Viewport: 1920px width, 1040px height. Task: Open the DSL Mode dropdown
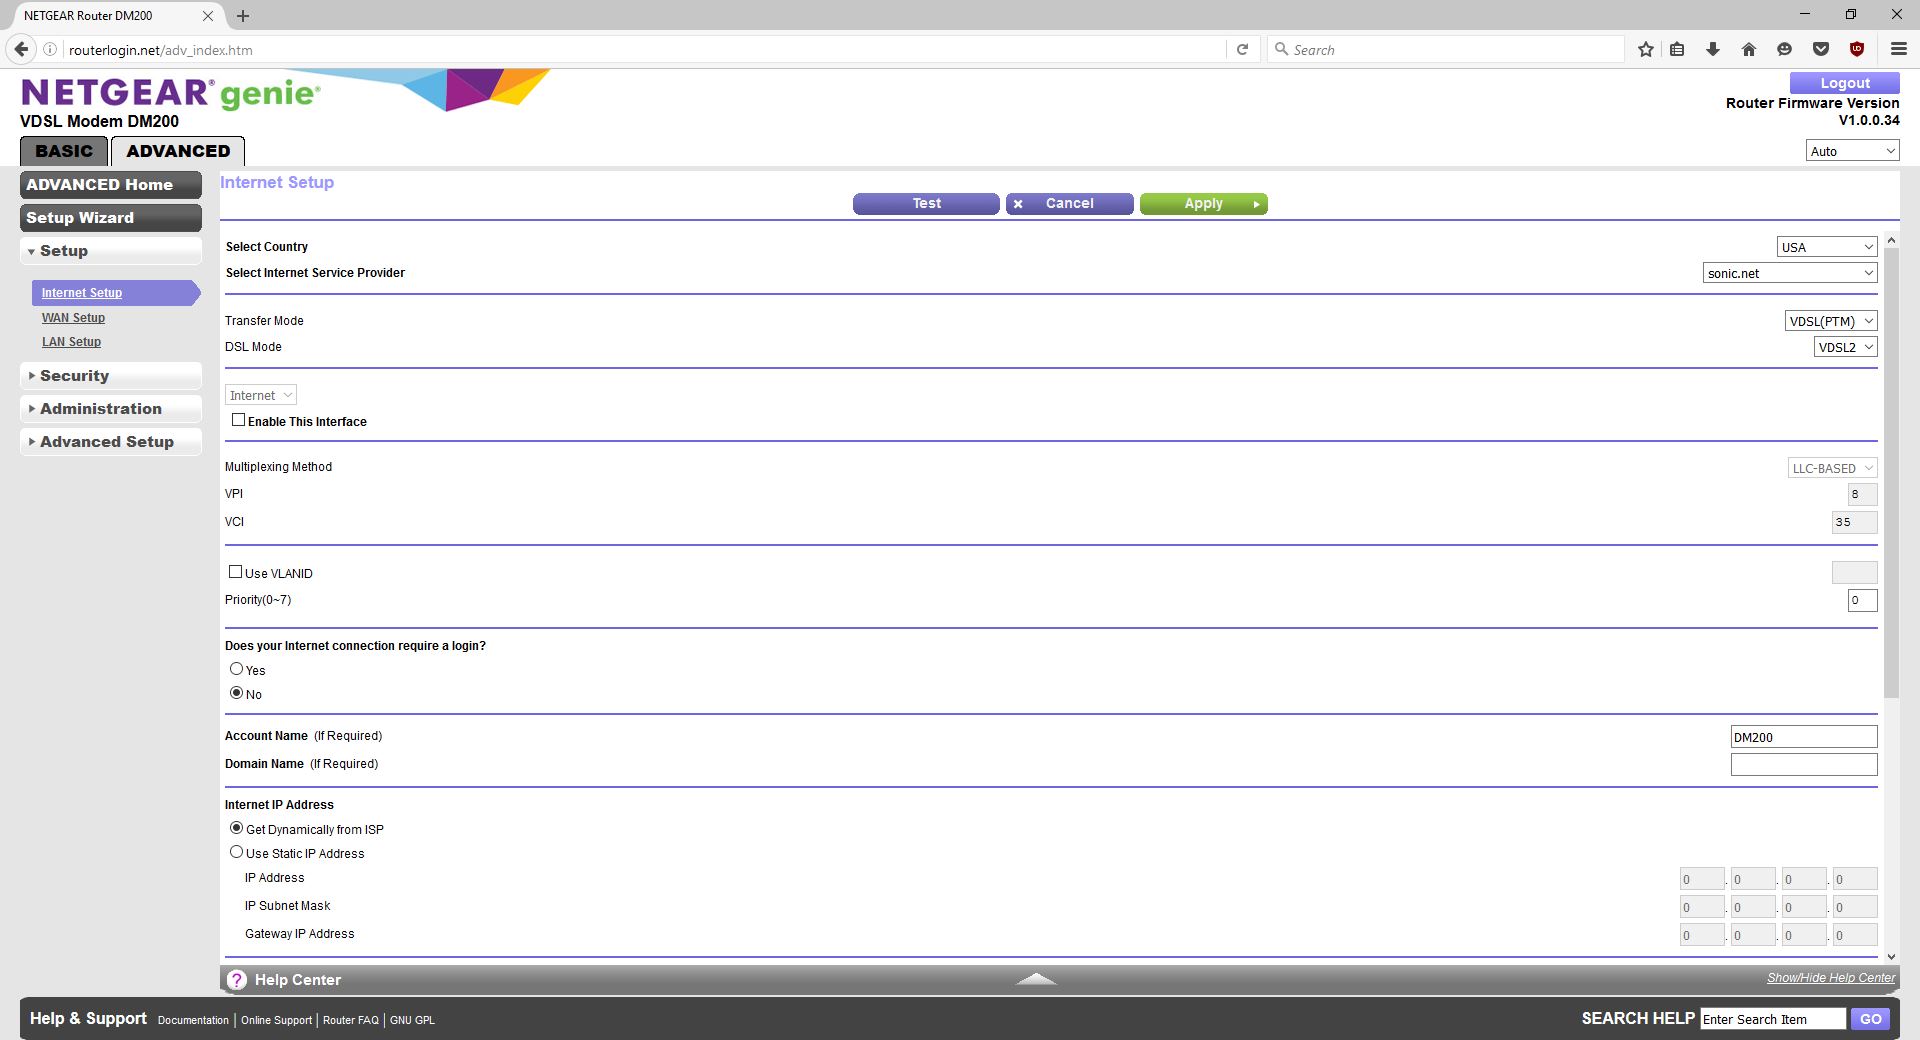tap(1846, 347)
